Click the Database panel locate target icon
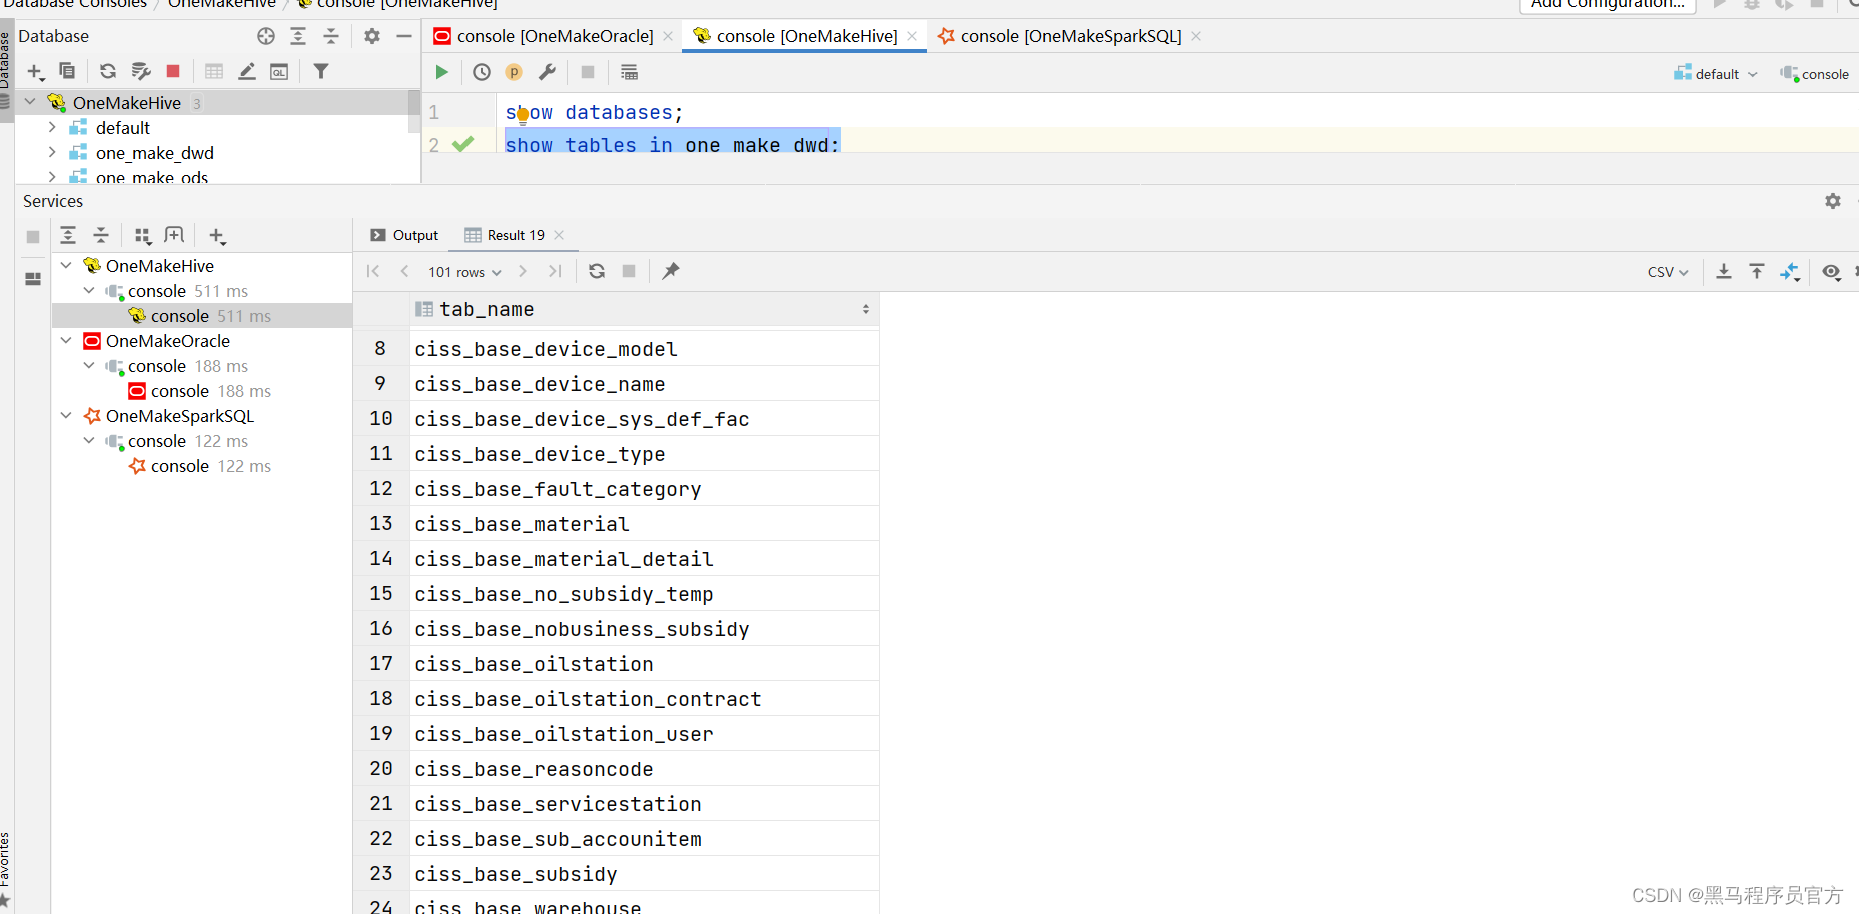 click(266, 36)
